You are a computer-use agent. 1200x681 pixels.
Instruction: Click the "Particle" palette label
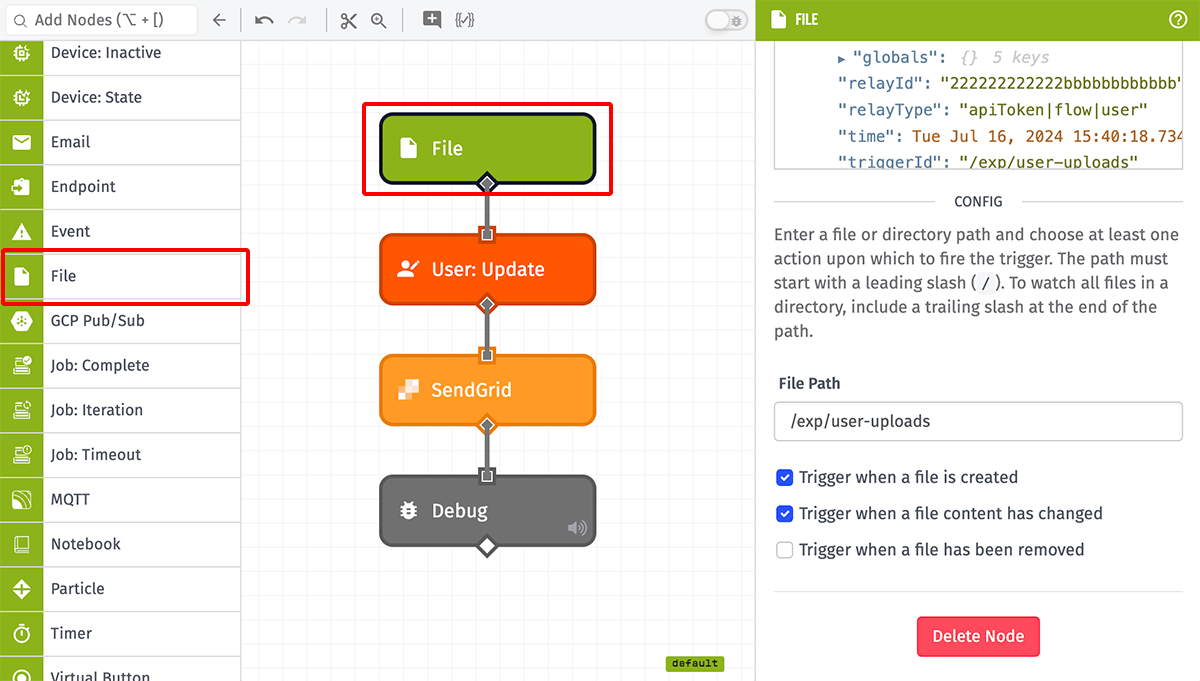[x=78, y=589]
